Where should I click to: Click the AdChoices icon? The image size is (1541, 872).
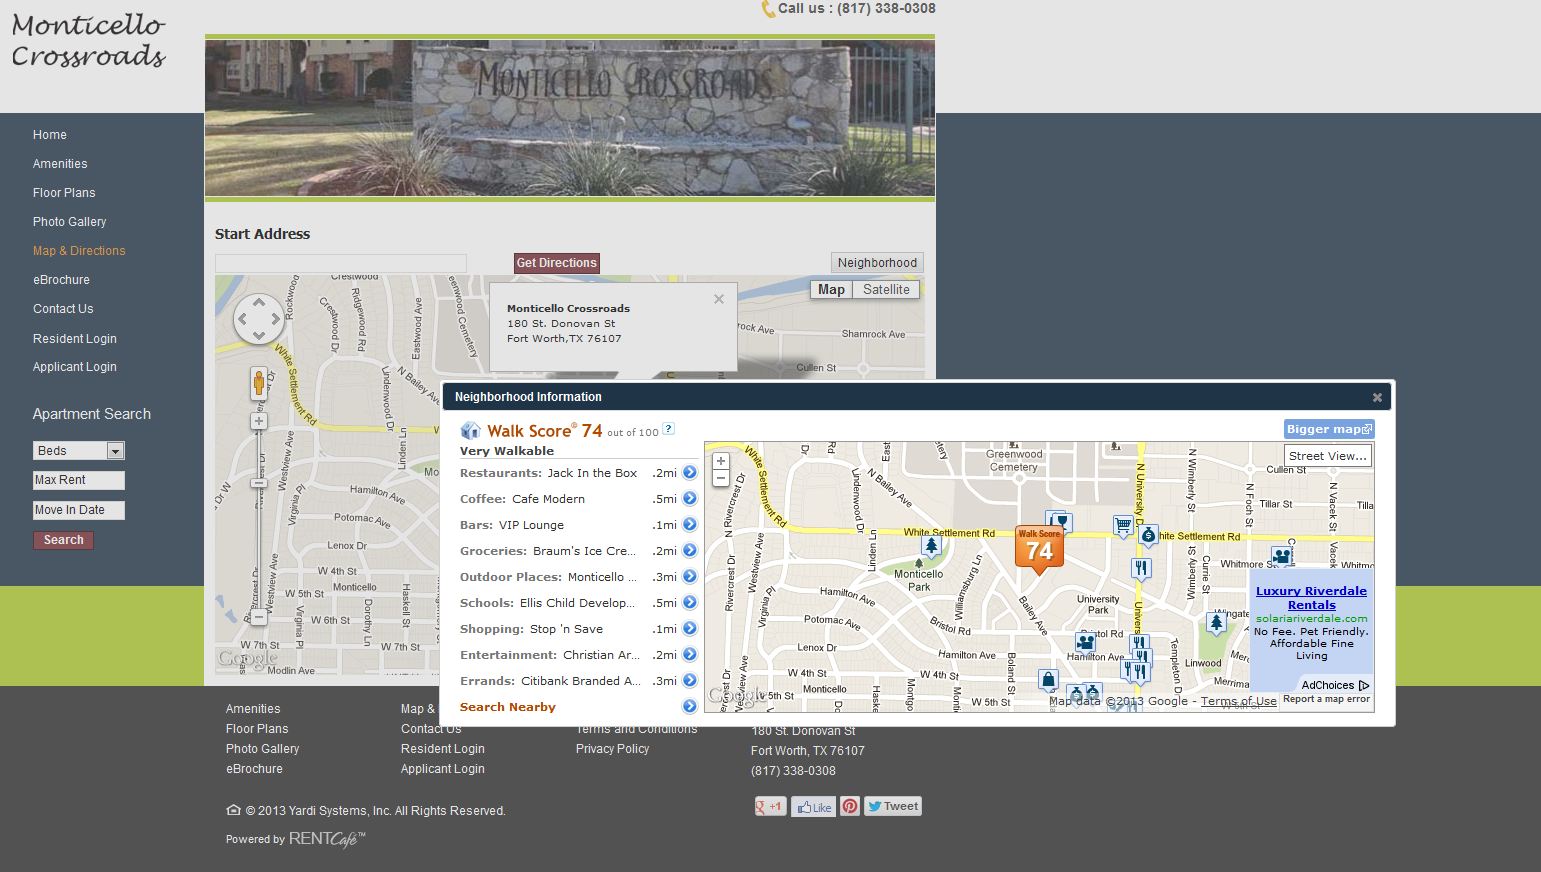[1364, 685]
